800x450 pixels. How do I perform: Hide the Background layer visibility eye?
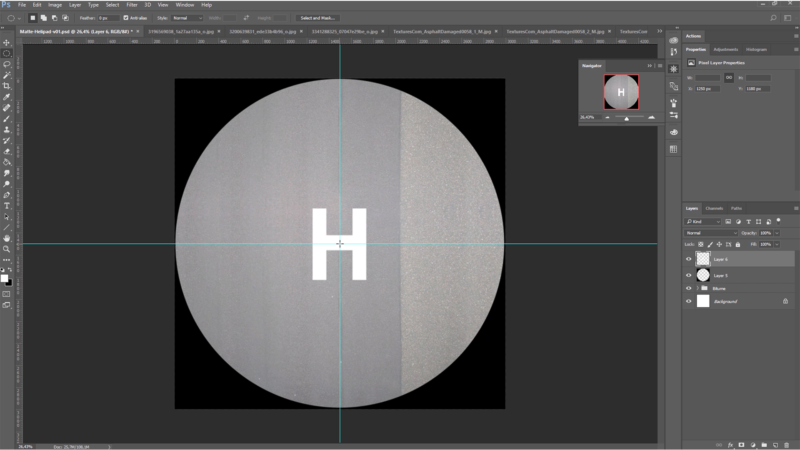[688, 302]
